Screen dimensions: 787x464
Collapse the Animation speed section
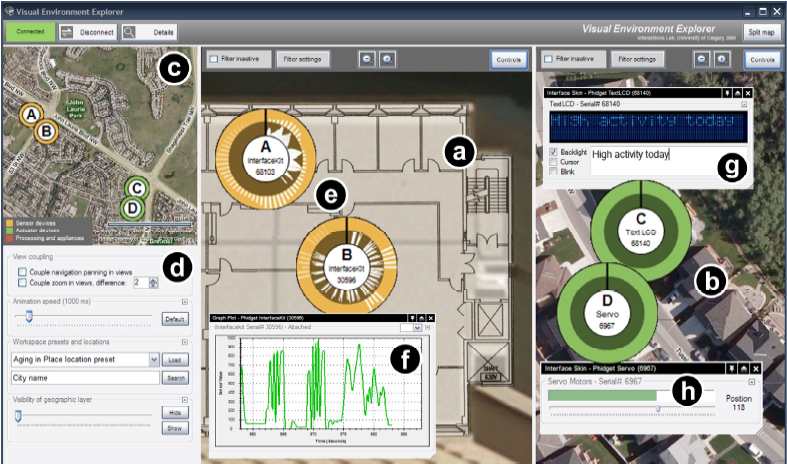coord(185,302)
